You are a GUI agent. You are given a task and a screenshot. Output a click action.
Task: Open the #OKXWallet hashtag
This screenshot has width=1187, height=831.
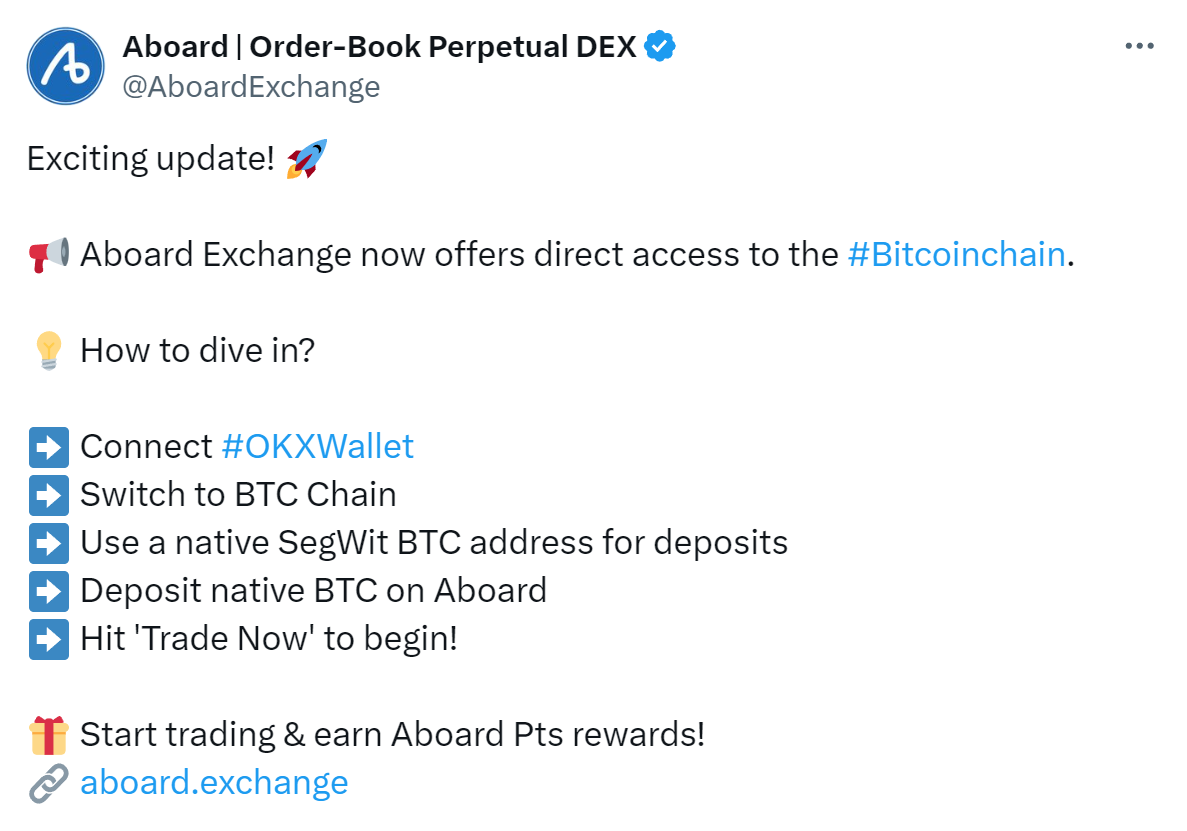coord(318,447)
